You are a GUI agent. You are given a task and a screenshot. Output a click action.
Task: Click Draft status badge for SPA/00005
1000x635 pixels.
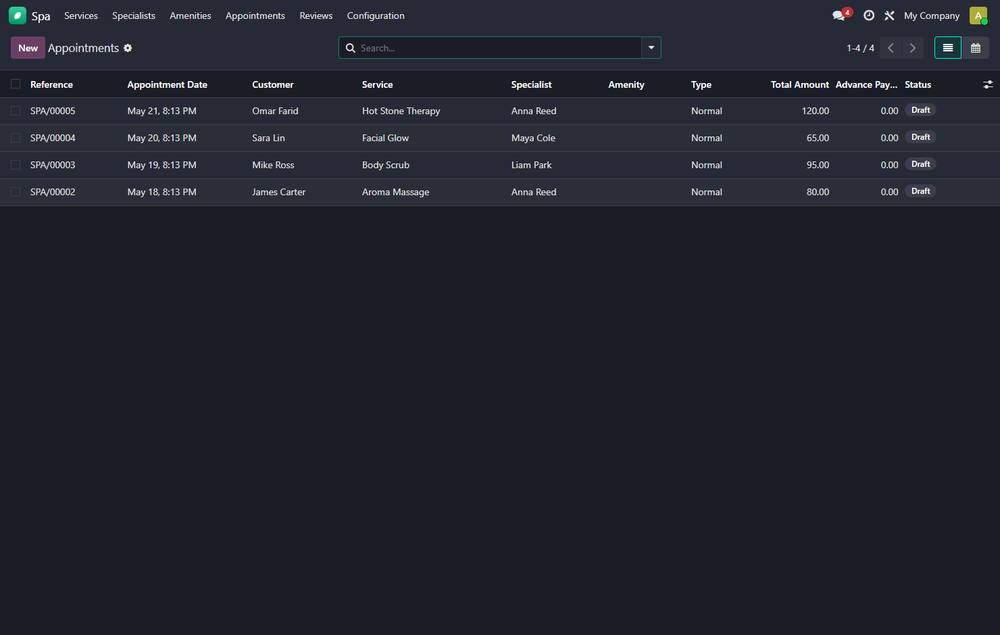pyautogui.click(x=920, y=110)
